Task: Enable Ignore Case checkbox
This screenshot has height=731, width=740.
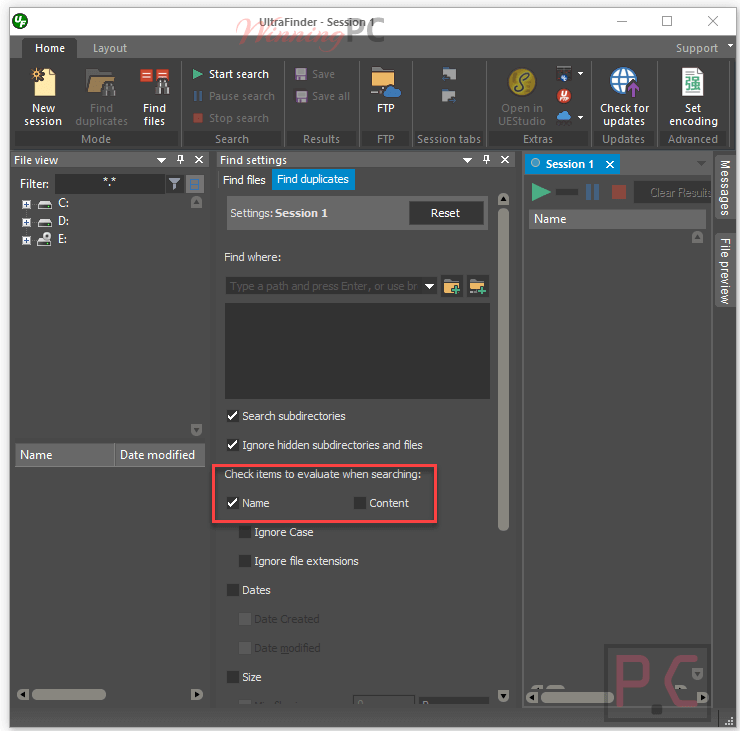Action: coord(244,532)
